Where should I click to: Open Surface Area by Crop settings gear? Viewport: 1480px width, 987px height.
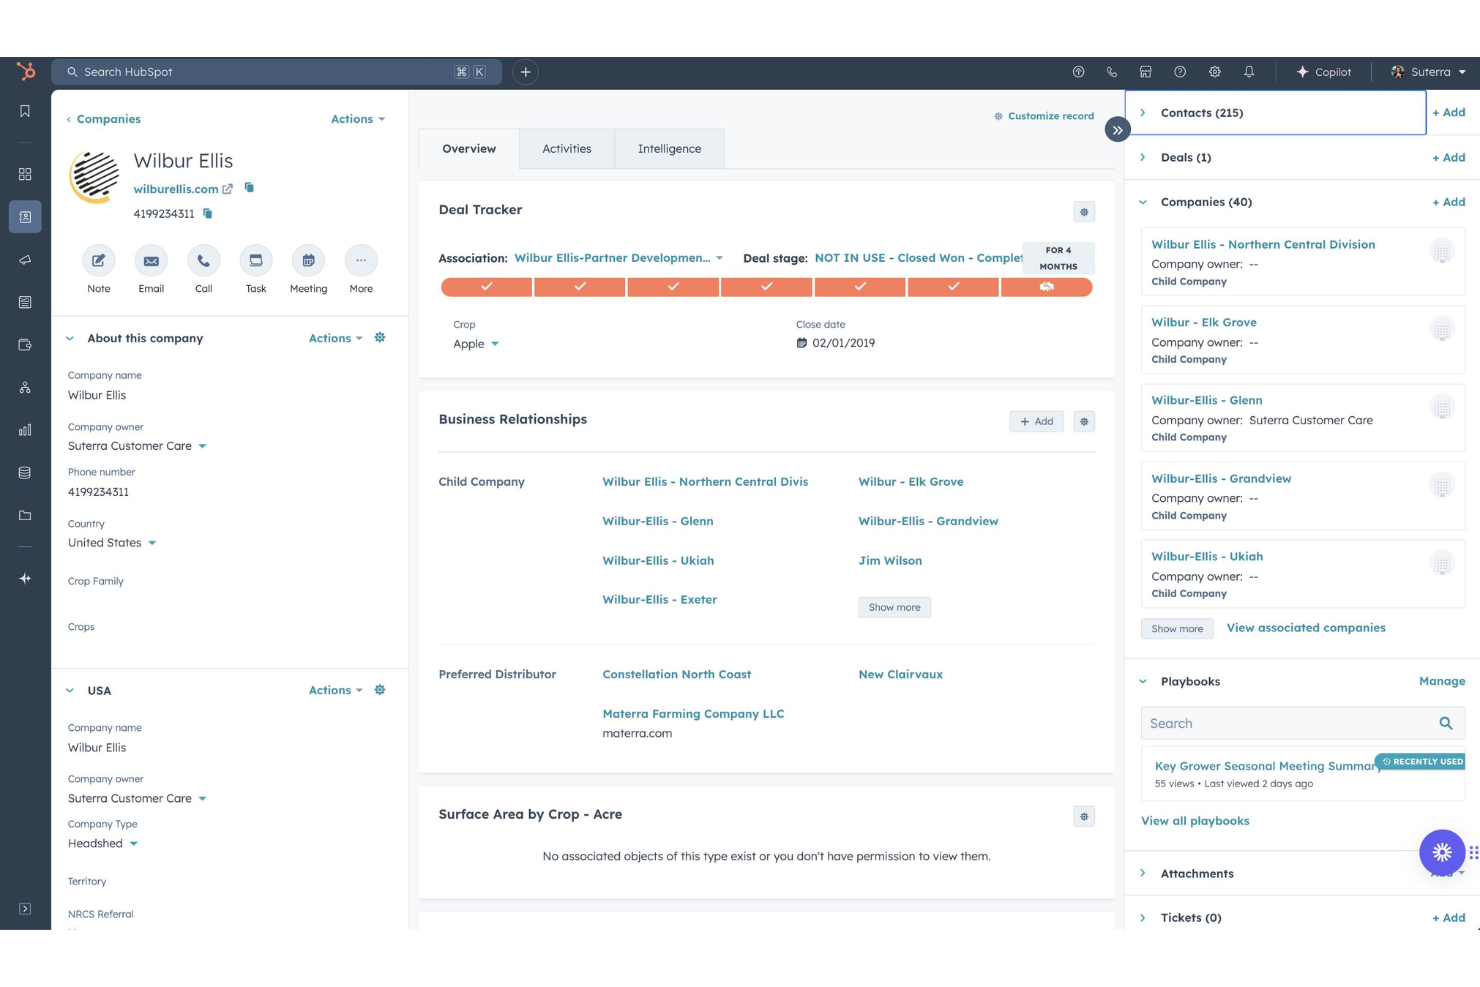click(1084, 817)
